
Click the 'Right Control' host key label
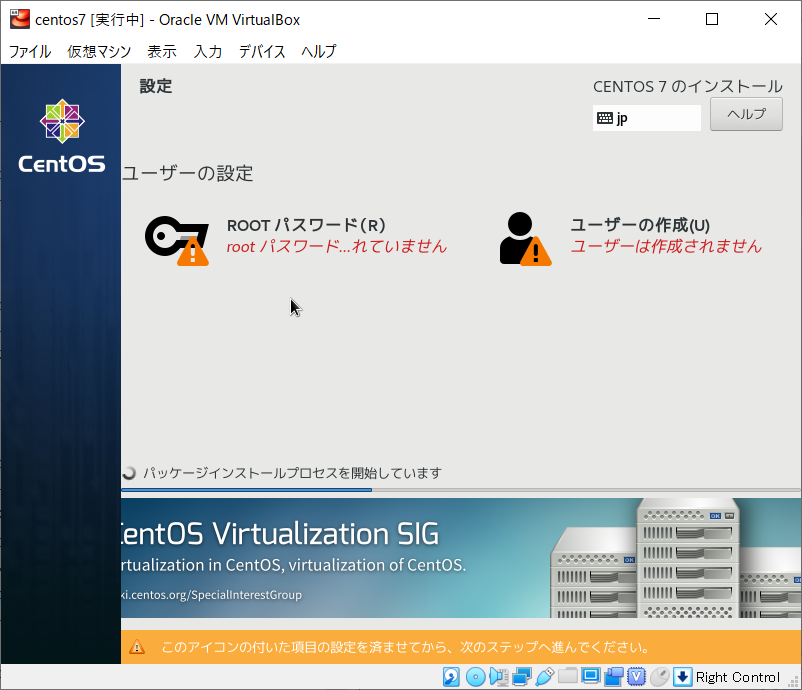pyautogui.click(x=738, y=677)
